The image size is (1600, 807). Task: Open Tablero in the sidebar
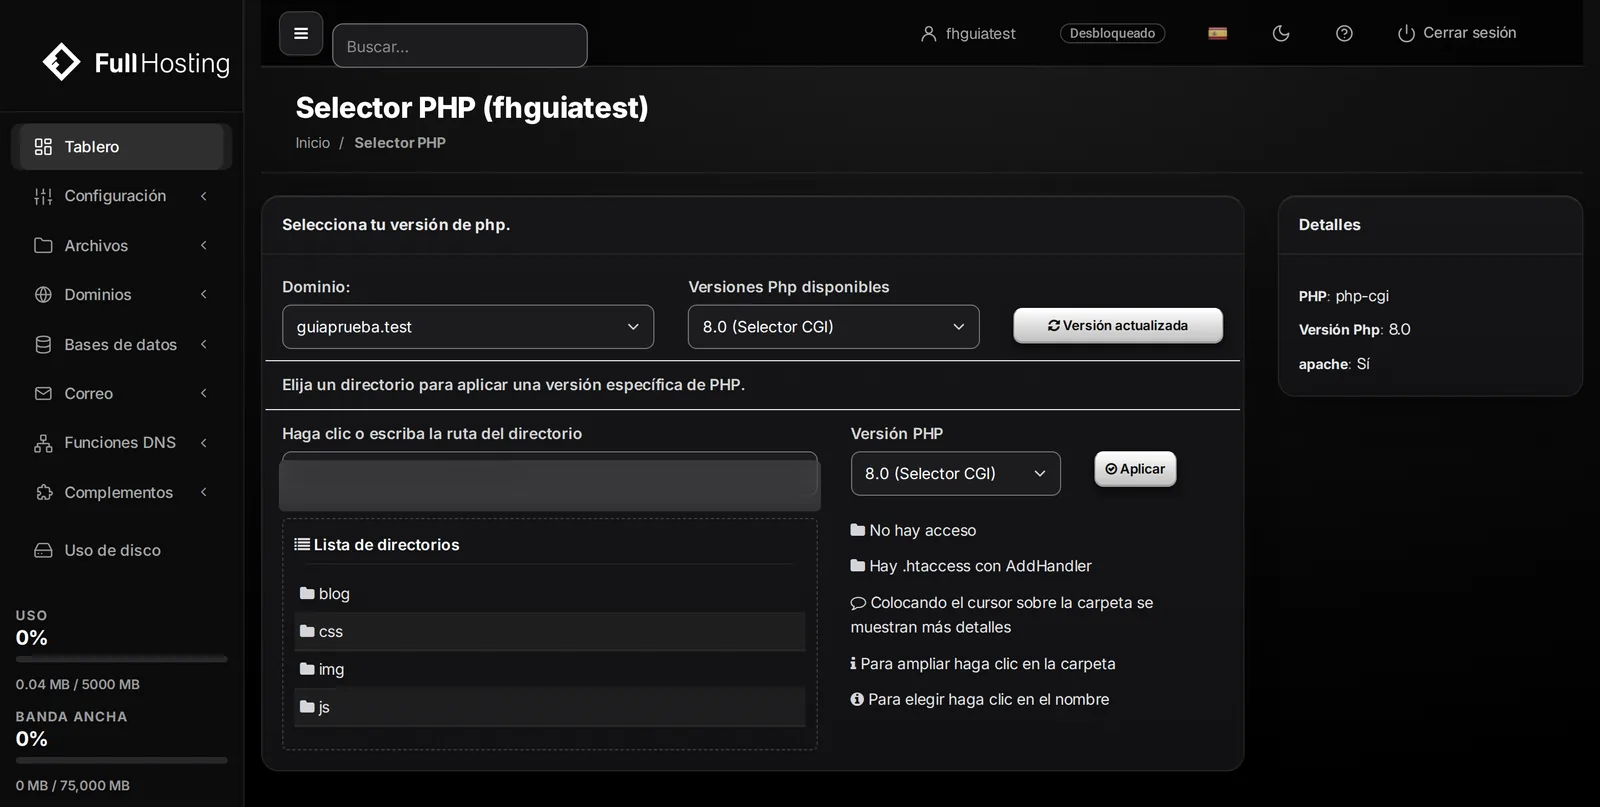coord(122,147)
